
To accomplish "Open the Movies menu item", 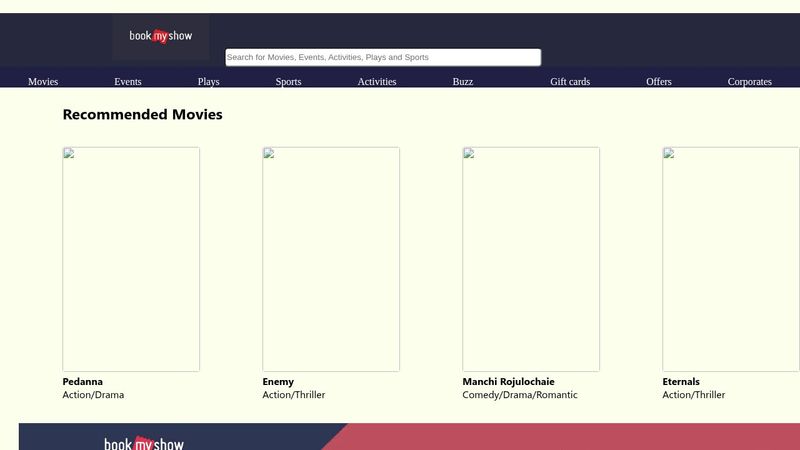I will [x=43, y=82].
